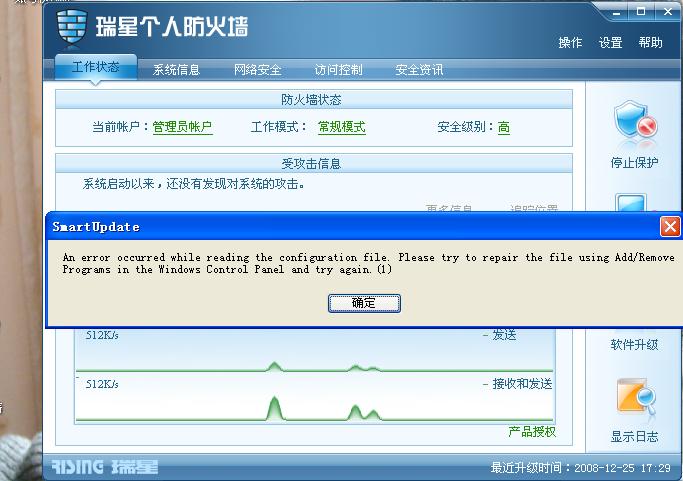The image size is (683, 481).
Task: Click the 管理员帐户 link
Action: tap(182, 127)
